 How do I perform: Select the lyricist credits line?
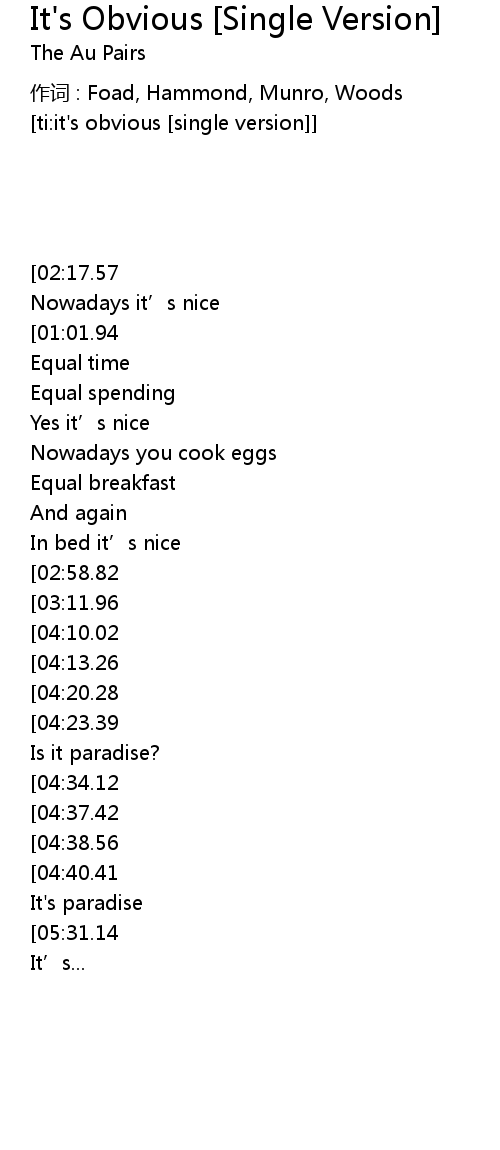tap(216, 93)
